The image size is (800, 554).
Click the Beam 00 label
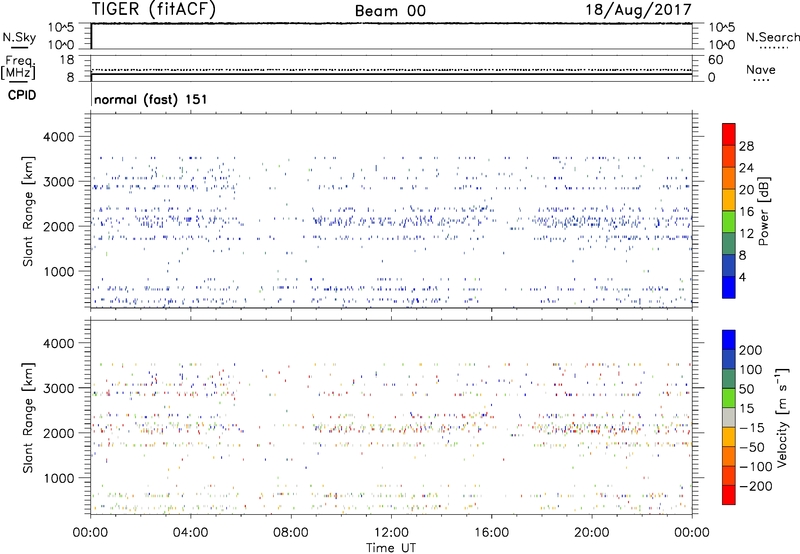point(390,11)
